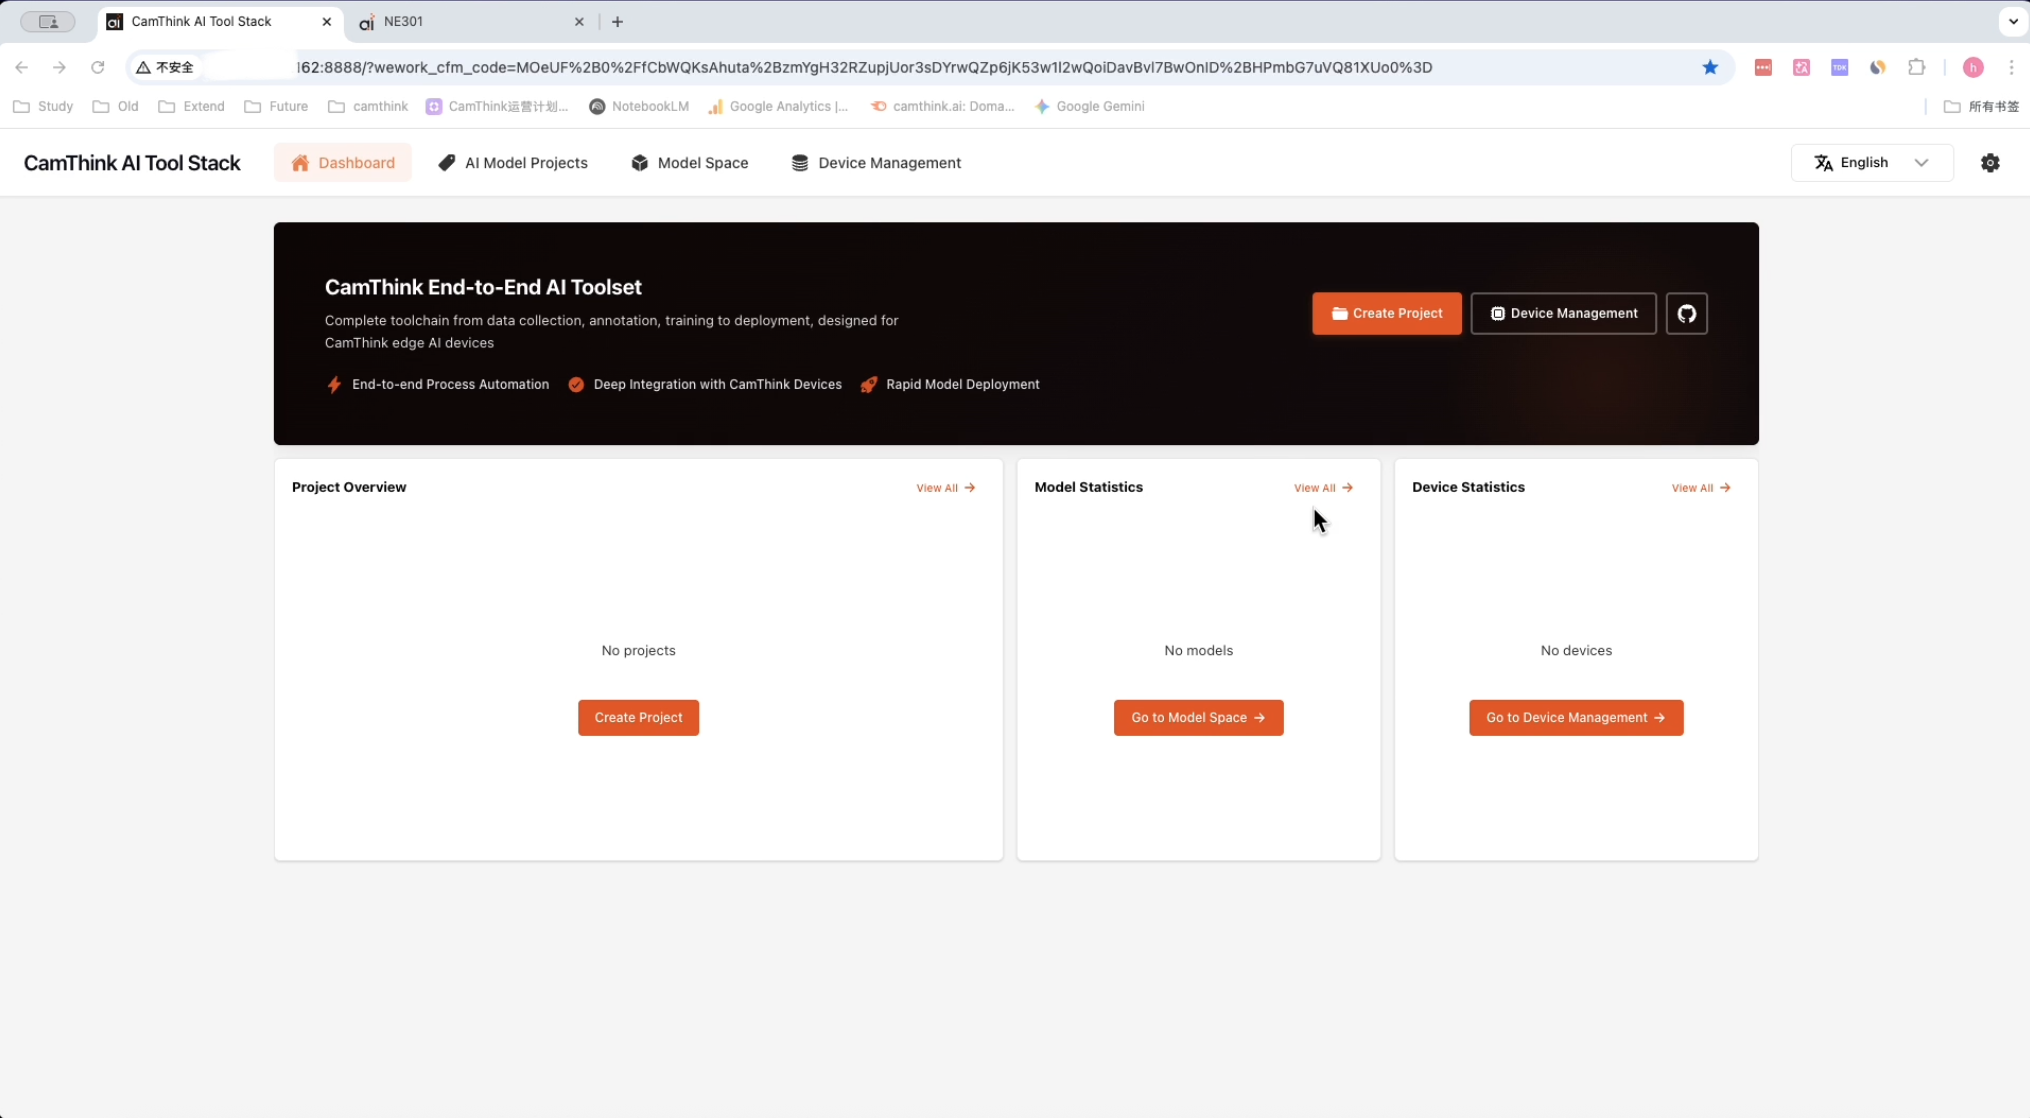Image resolution: width=2030 pixels, height=1118 pixels.
Task: View All in Device Statistics
Action: point(1700,488)
